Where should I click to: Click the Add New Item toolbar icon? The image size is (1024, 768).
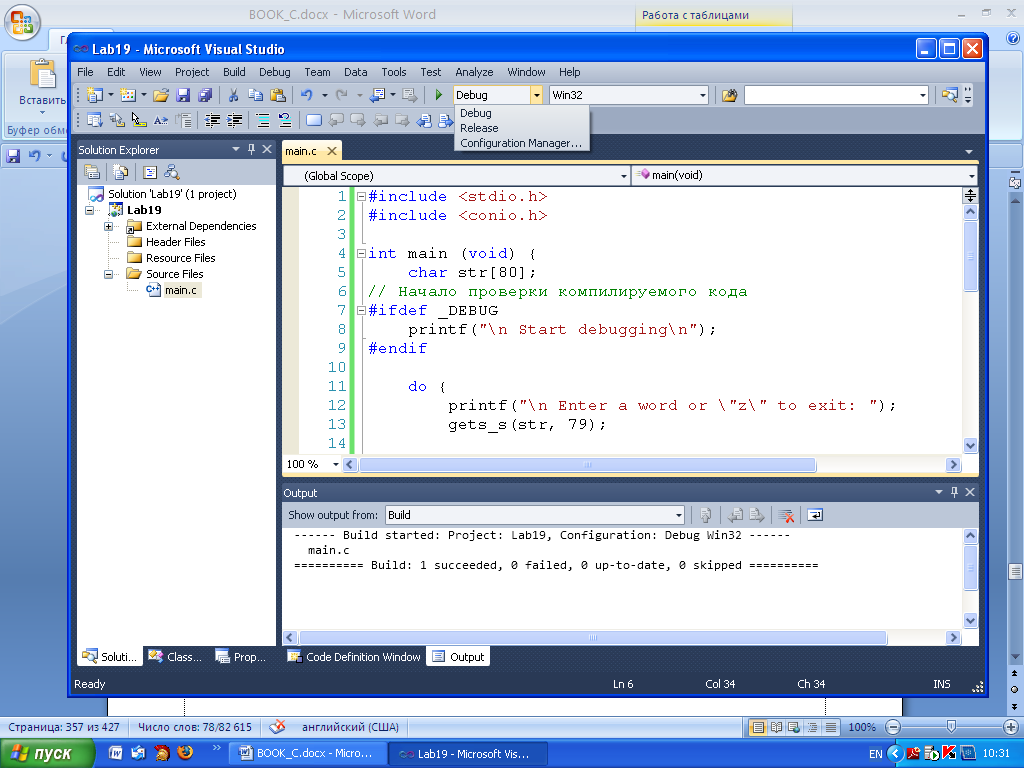(x=128, y=95)
